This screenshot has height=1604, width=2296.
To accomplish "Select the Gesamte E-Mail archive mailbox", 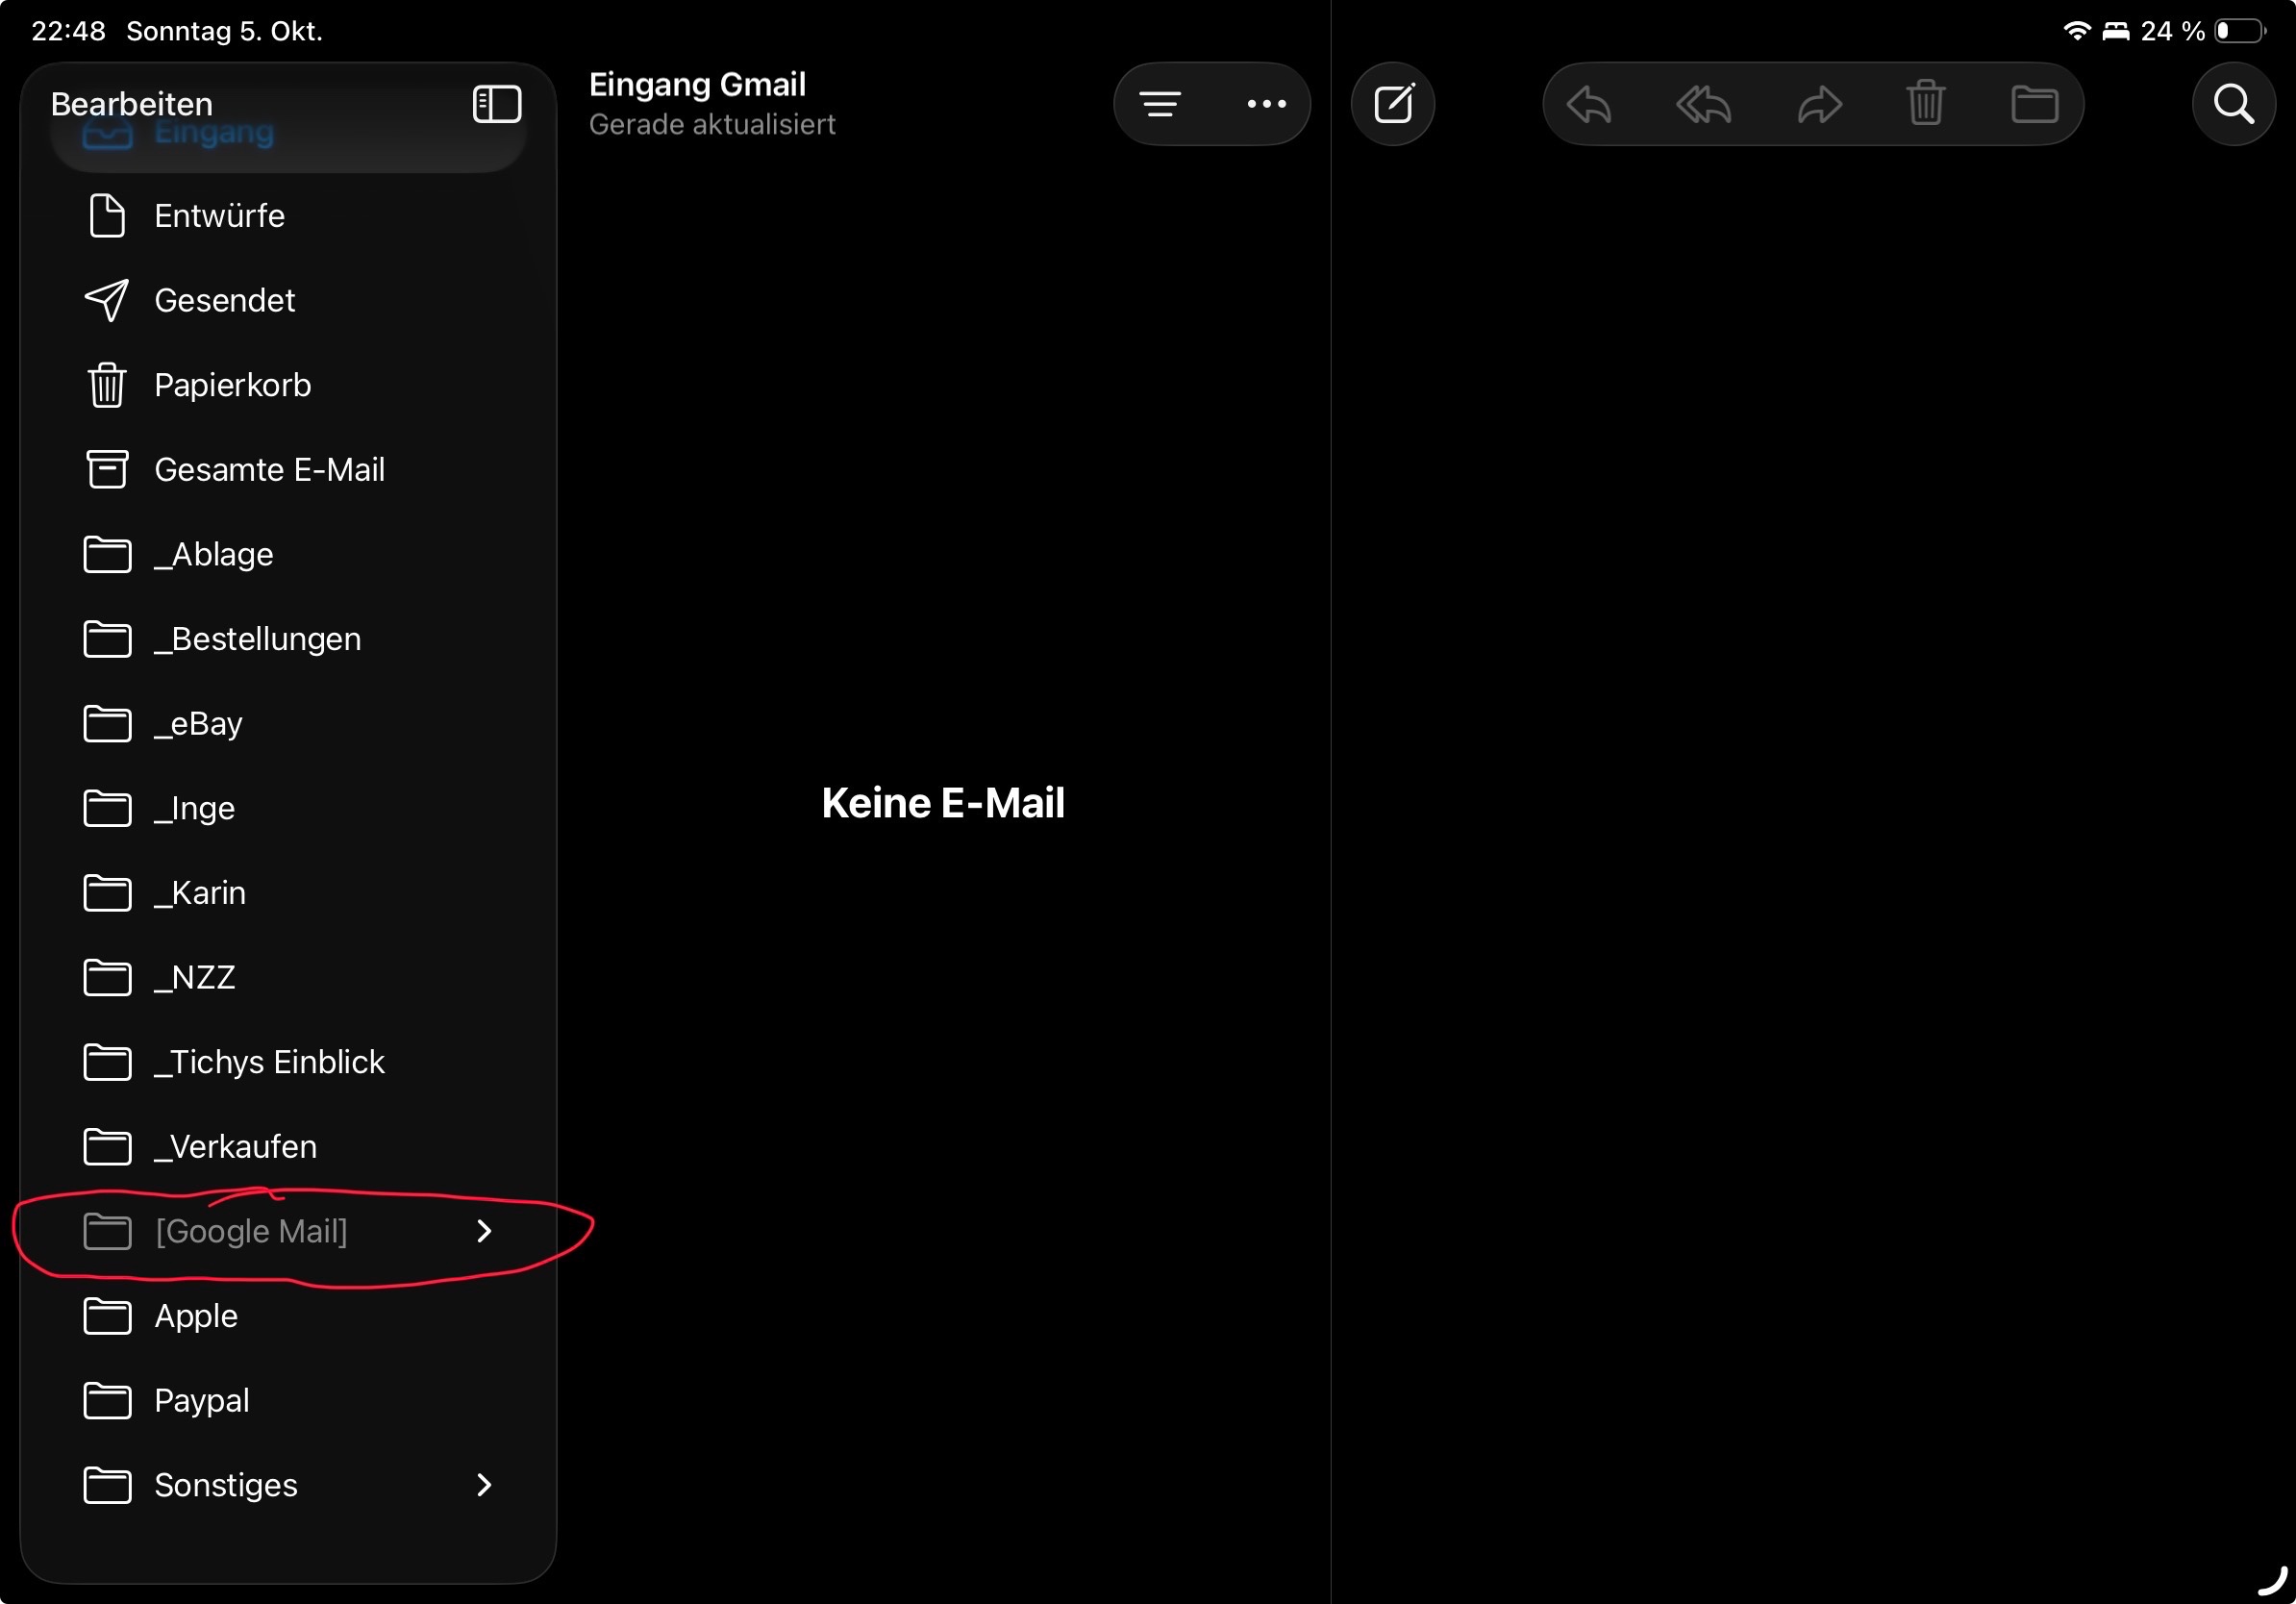I will coord(269,470).
